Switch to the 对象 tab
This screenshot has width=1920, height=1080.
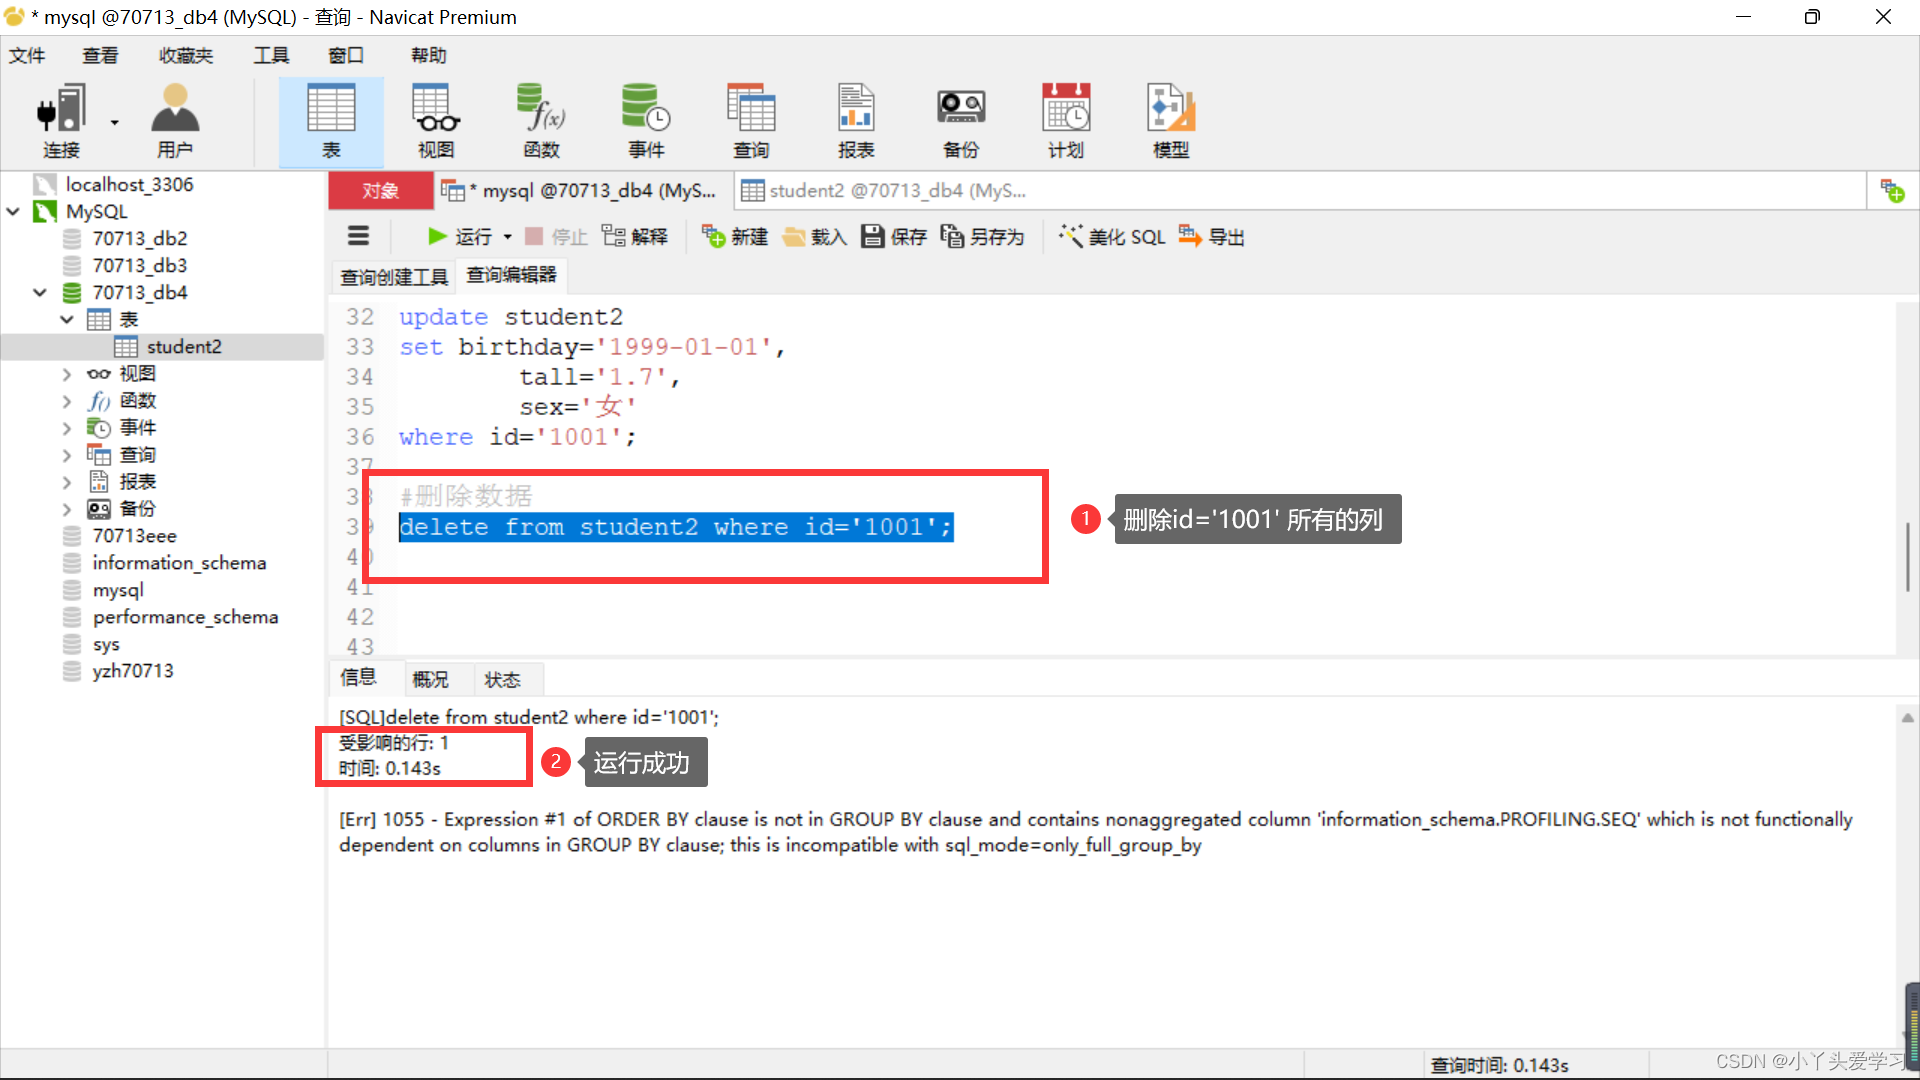coord(380,191)
